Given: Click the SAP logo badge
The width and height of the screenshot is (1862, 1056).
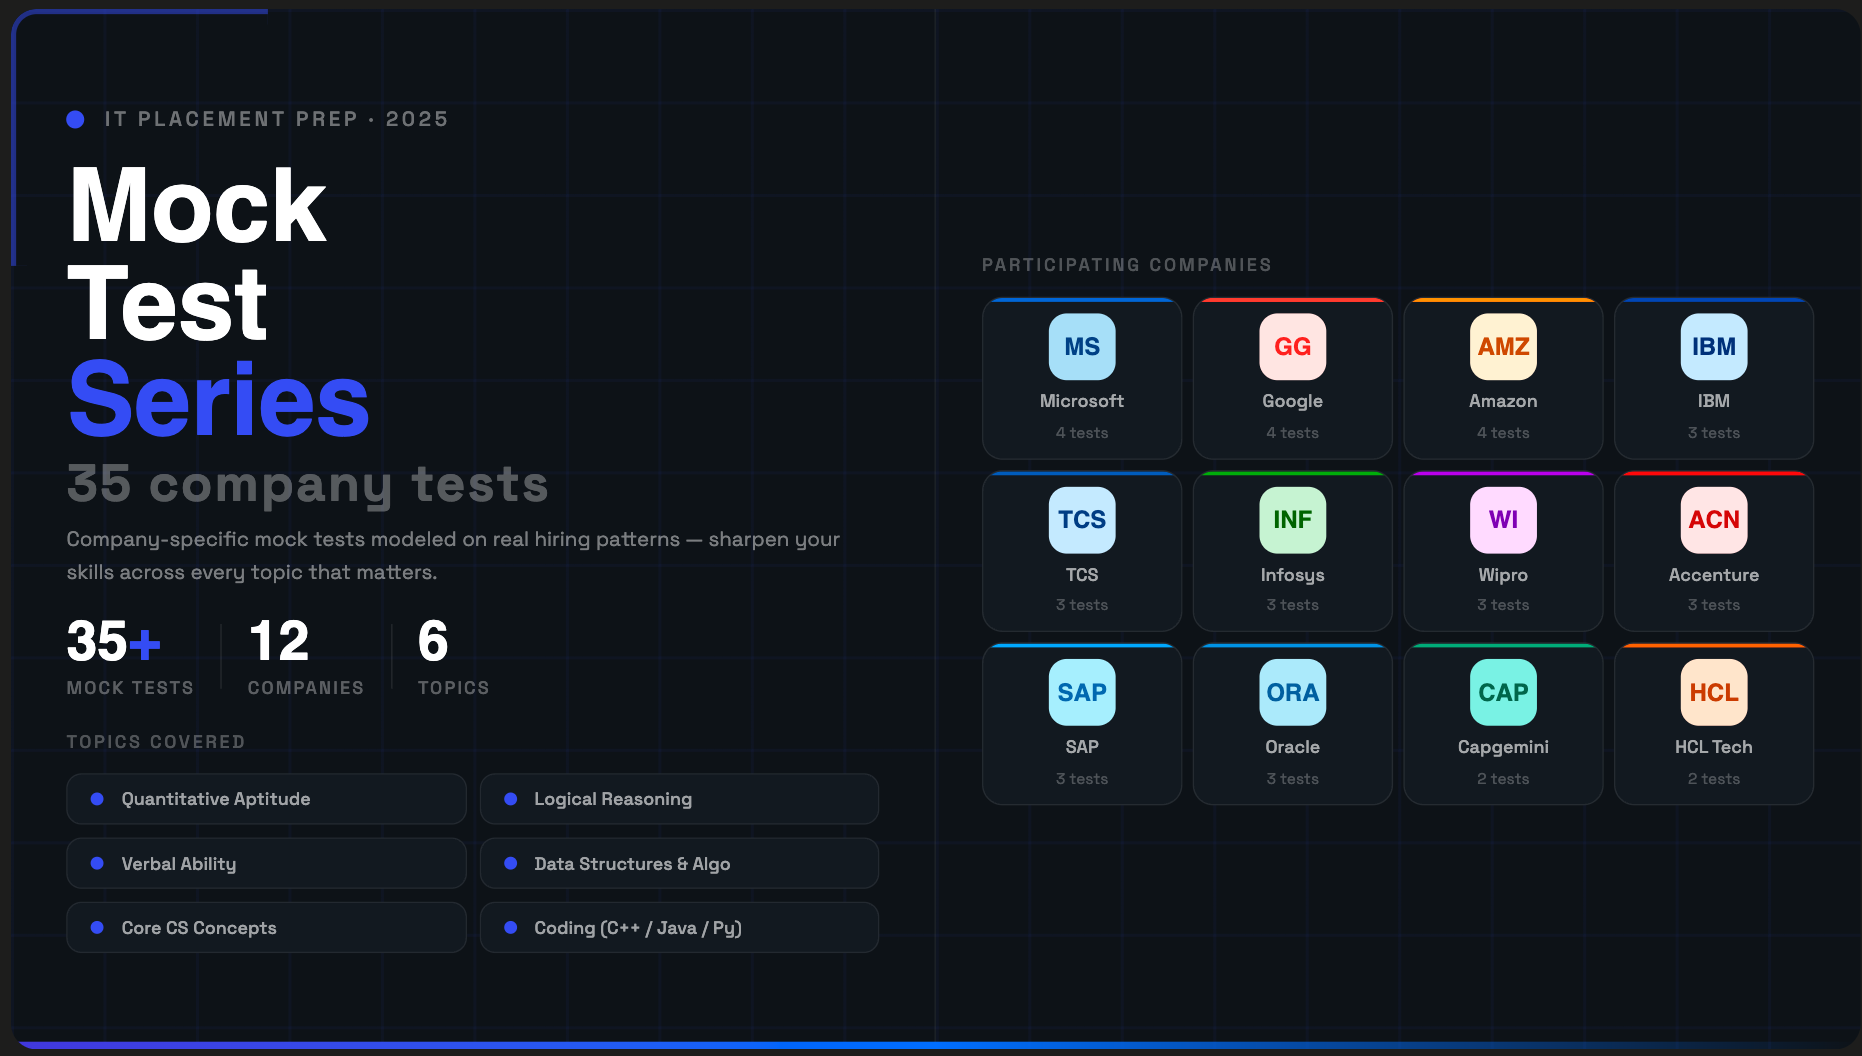Looking at the screenshot, I should point(1081,692).
